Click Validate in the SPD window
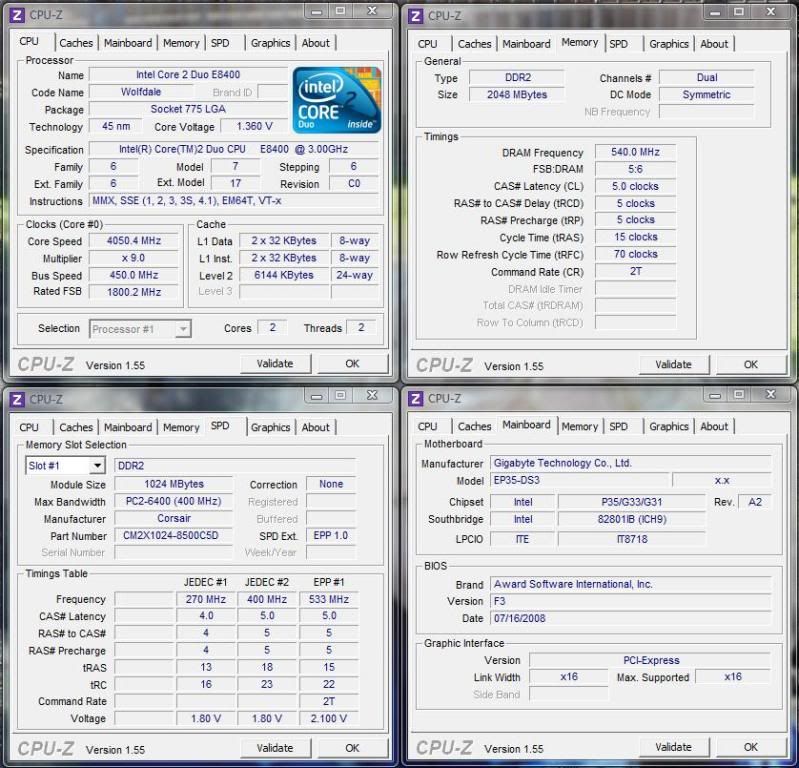Screen dimensions: 799x768 click(x=275, y=748)
